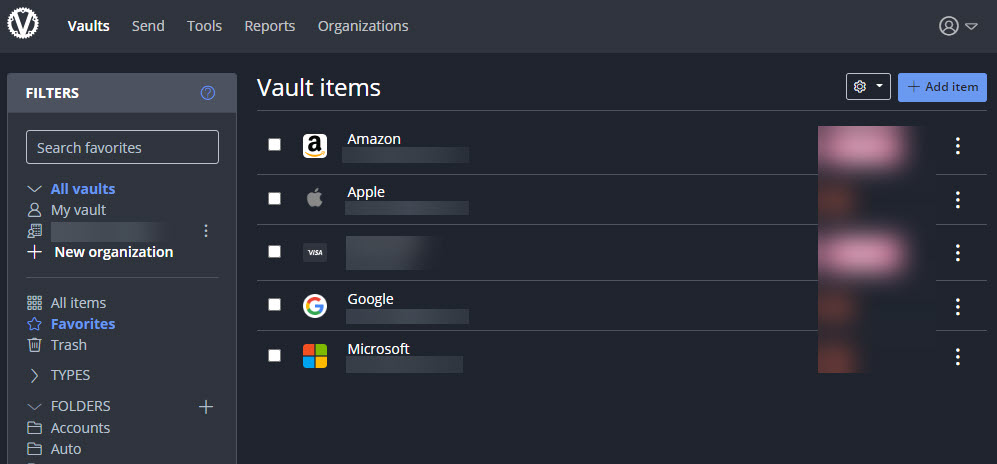Click the Visa card item icon
The image size is (997, 464).
pos(315,252)
